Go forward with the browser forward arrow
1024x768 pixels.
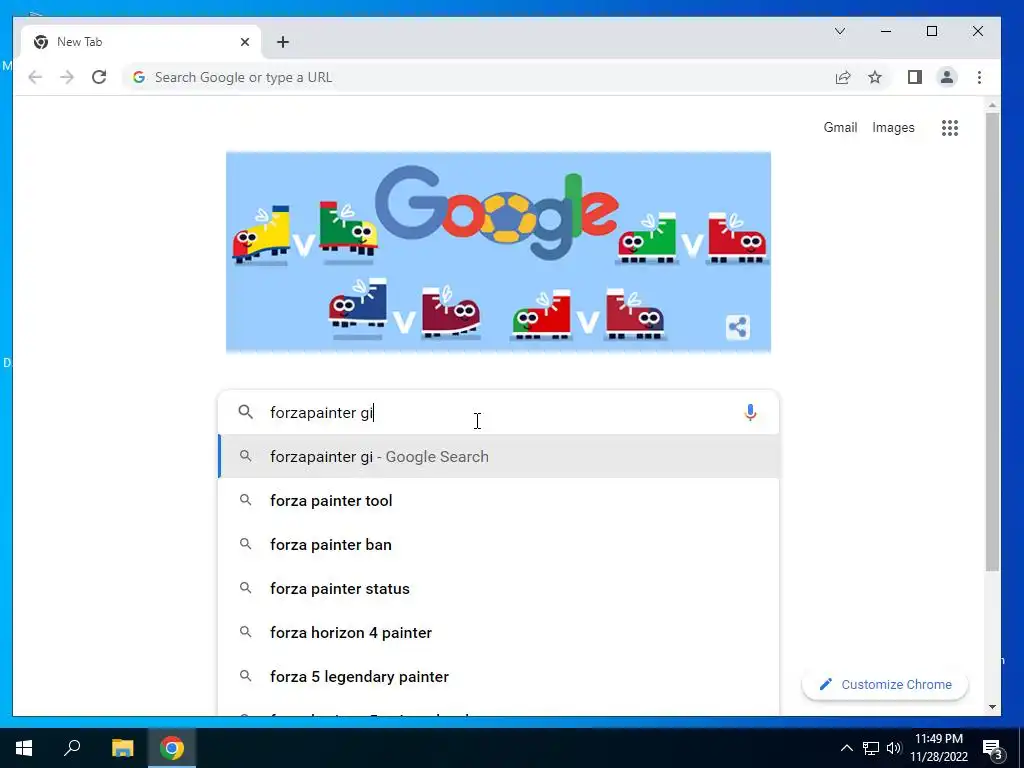67,77
